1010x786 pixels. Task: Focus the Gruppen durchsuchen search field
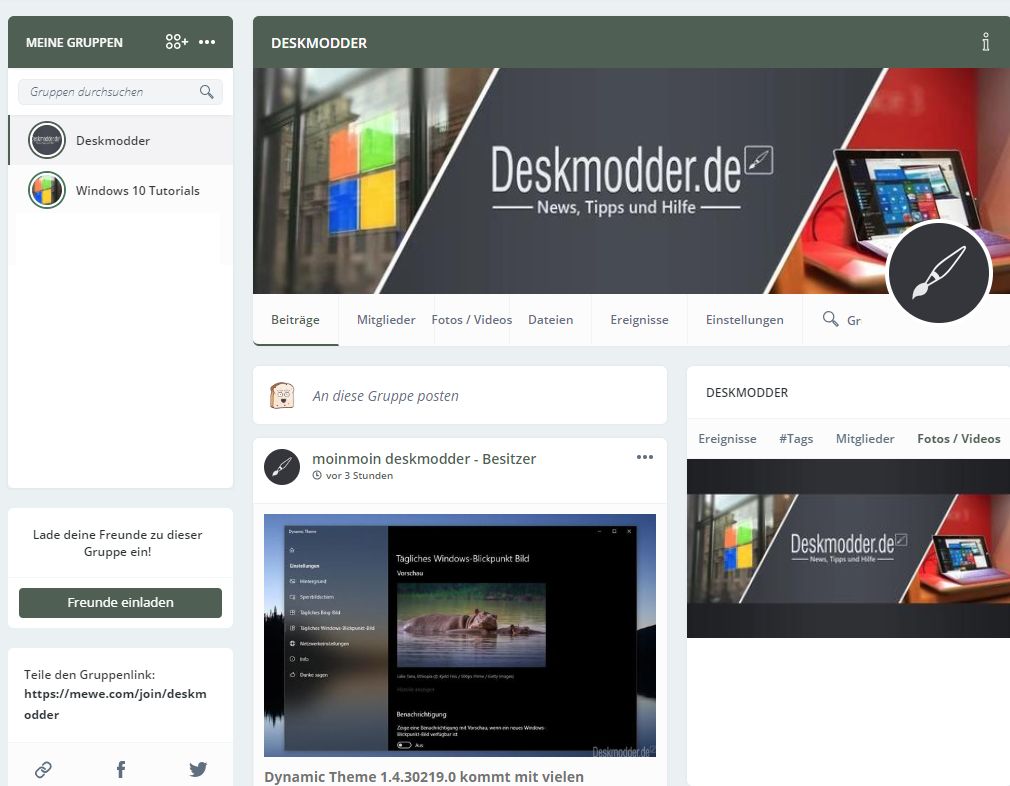(x=120, y=91)
